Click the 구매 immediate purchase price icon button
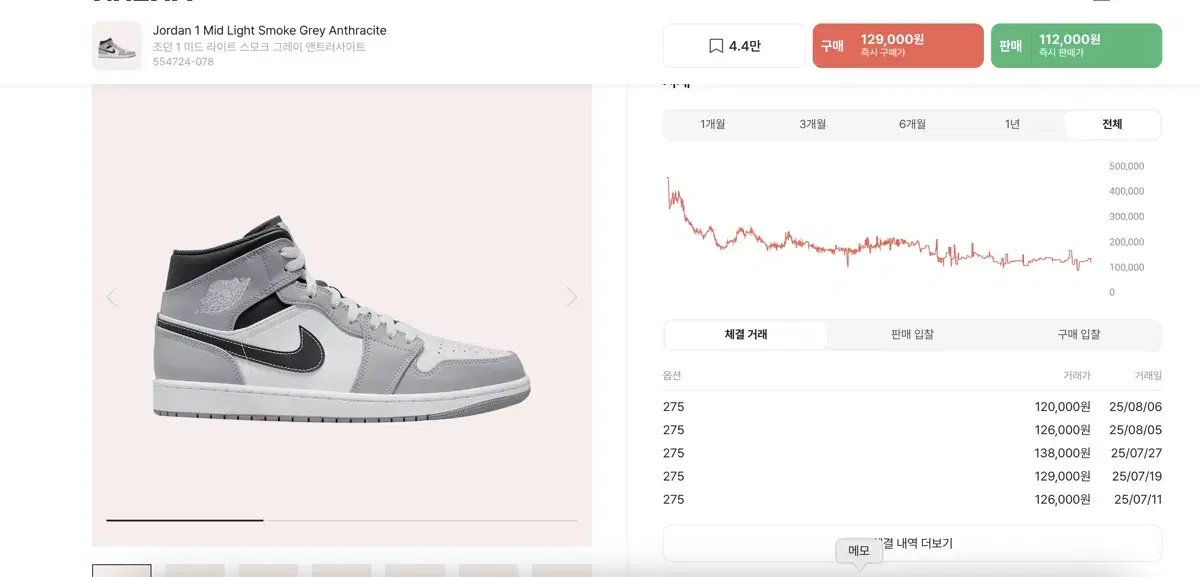The width and height of the screenshot is (1200, 577). coord(897,45)
